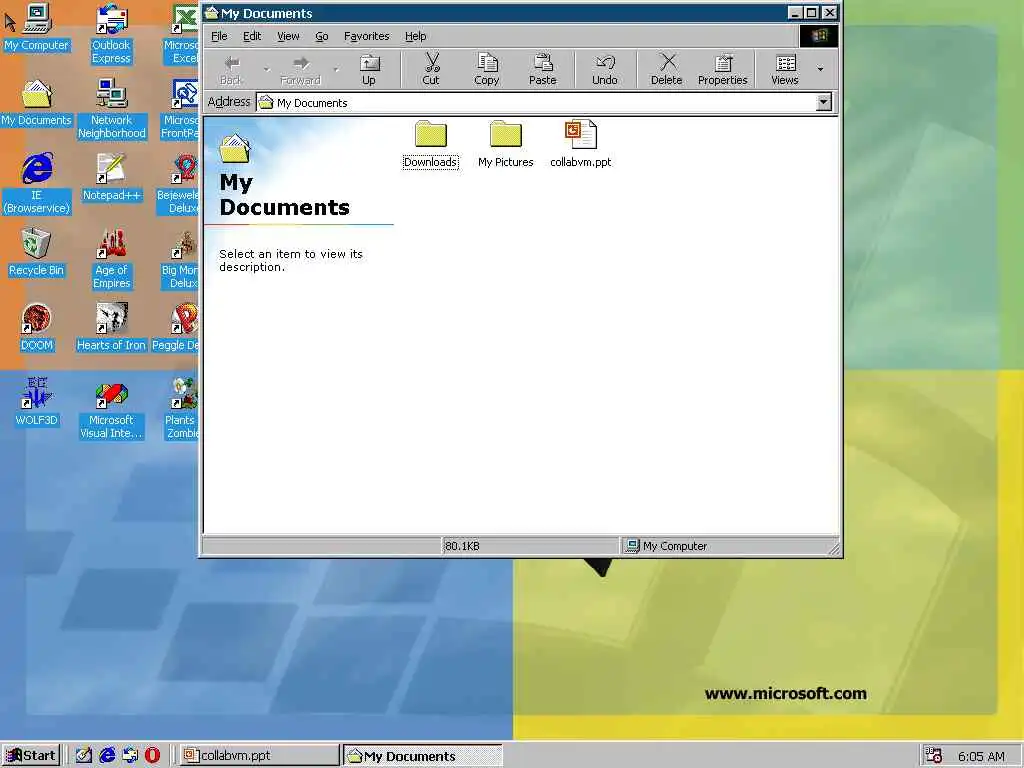Minimize the My Documents window

[x=795, y=12]
